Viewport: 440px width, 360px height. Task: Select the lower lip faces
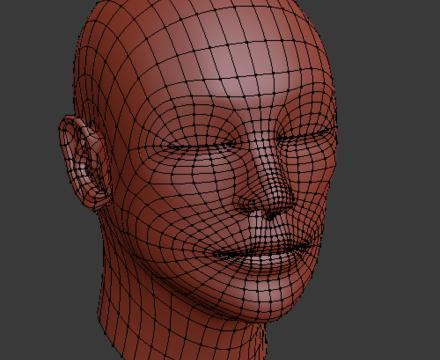(x=263, y=264)
